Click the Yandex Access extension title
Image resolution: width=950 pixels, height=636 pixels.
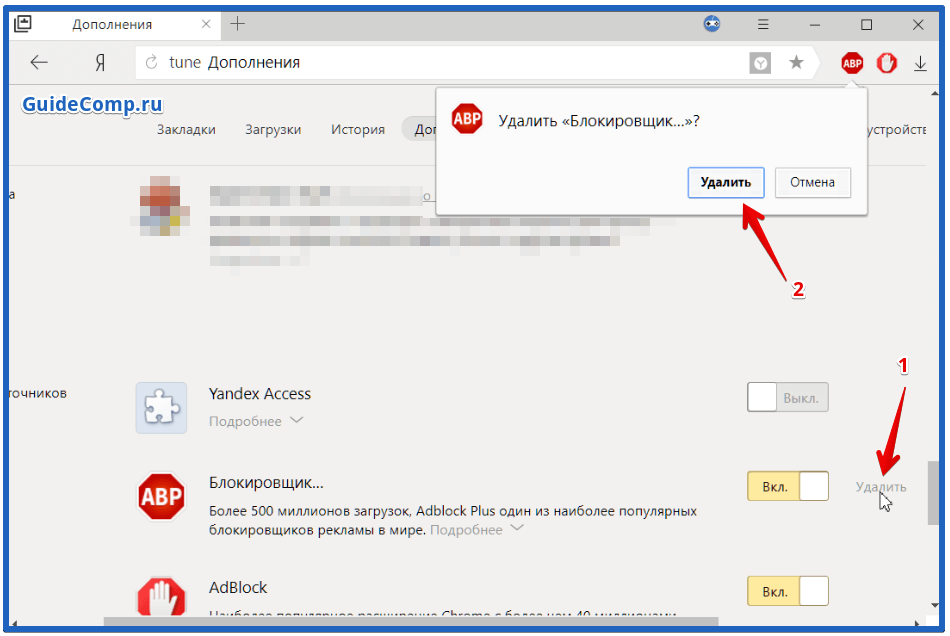pyautogui.click(x=259, y=394)
